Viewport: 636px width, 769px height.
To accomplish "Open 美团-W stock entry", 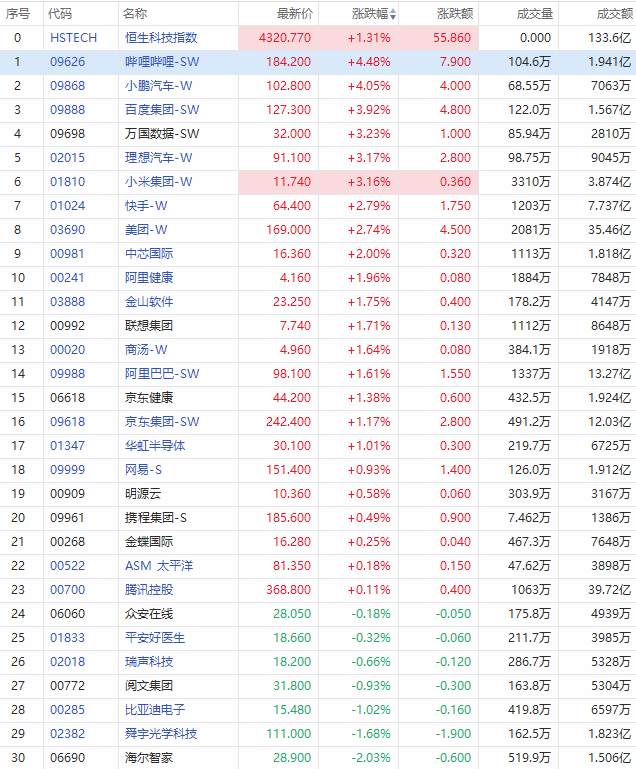I will [x=146, y=230].
